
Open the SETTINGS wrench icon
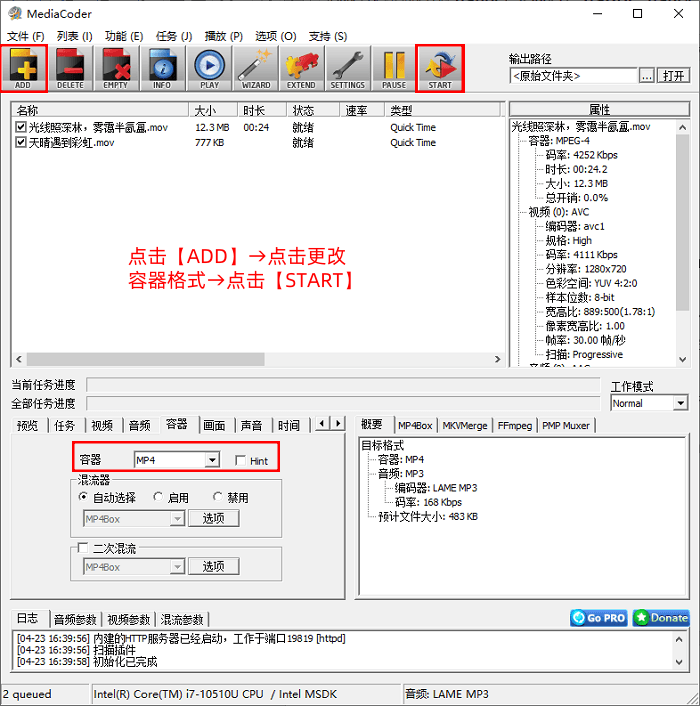point(348,68)
